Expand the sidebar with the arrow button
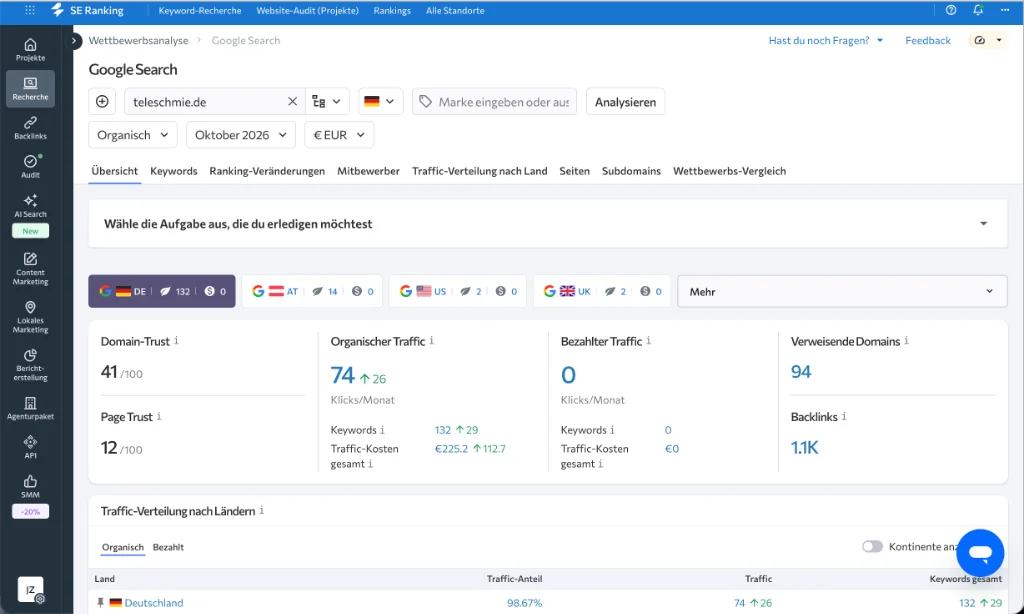 74,40
